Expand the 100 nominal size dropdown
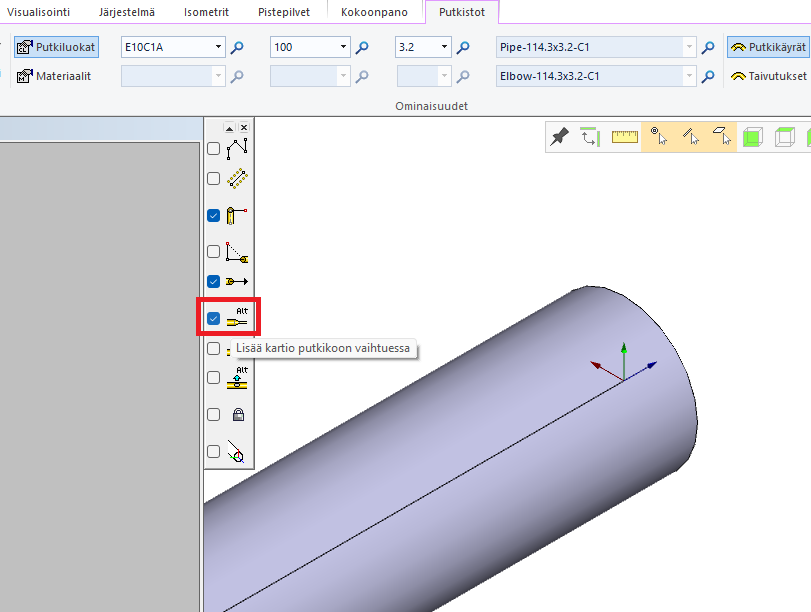The width and height of the screenshot is (811, 612). [343, 47]
